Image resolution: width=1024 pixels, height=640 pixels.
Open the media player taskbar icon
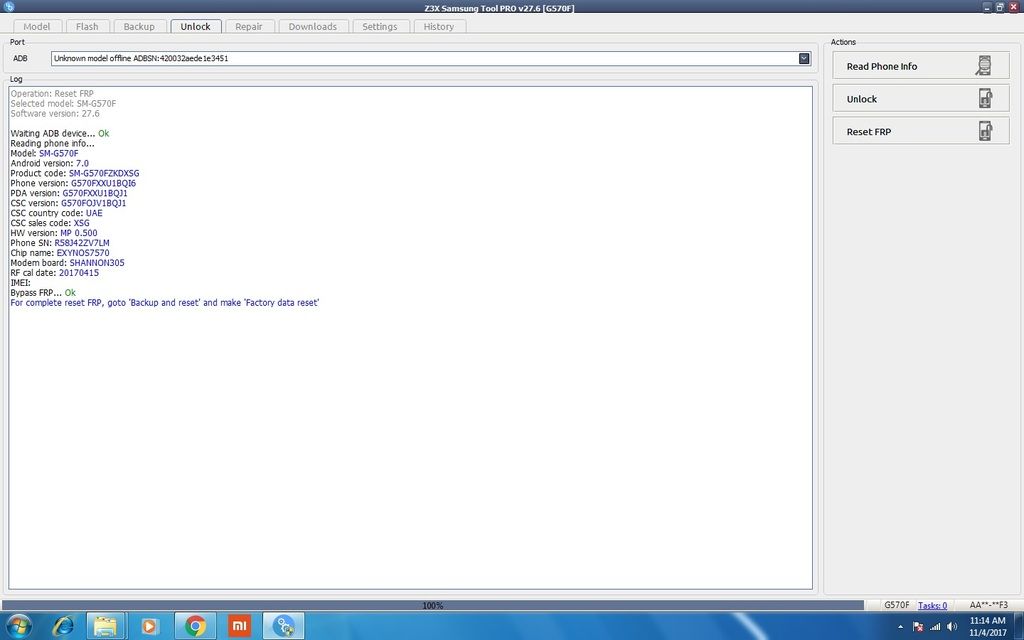[151, 626]
